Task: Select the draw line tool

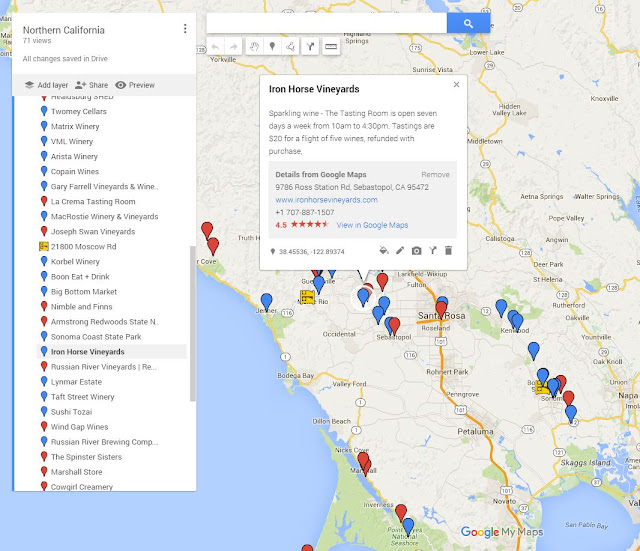Action: (x=290, y=47)
